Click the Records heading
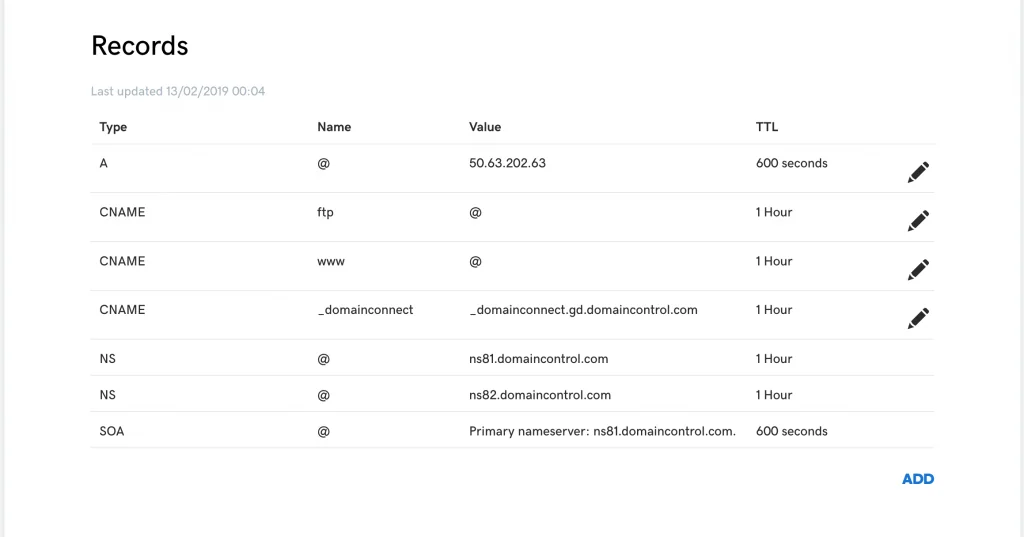This screenshot has width=1024, height=537. (x=140, y=46)
